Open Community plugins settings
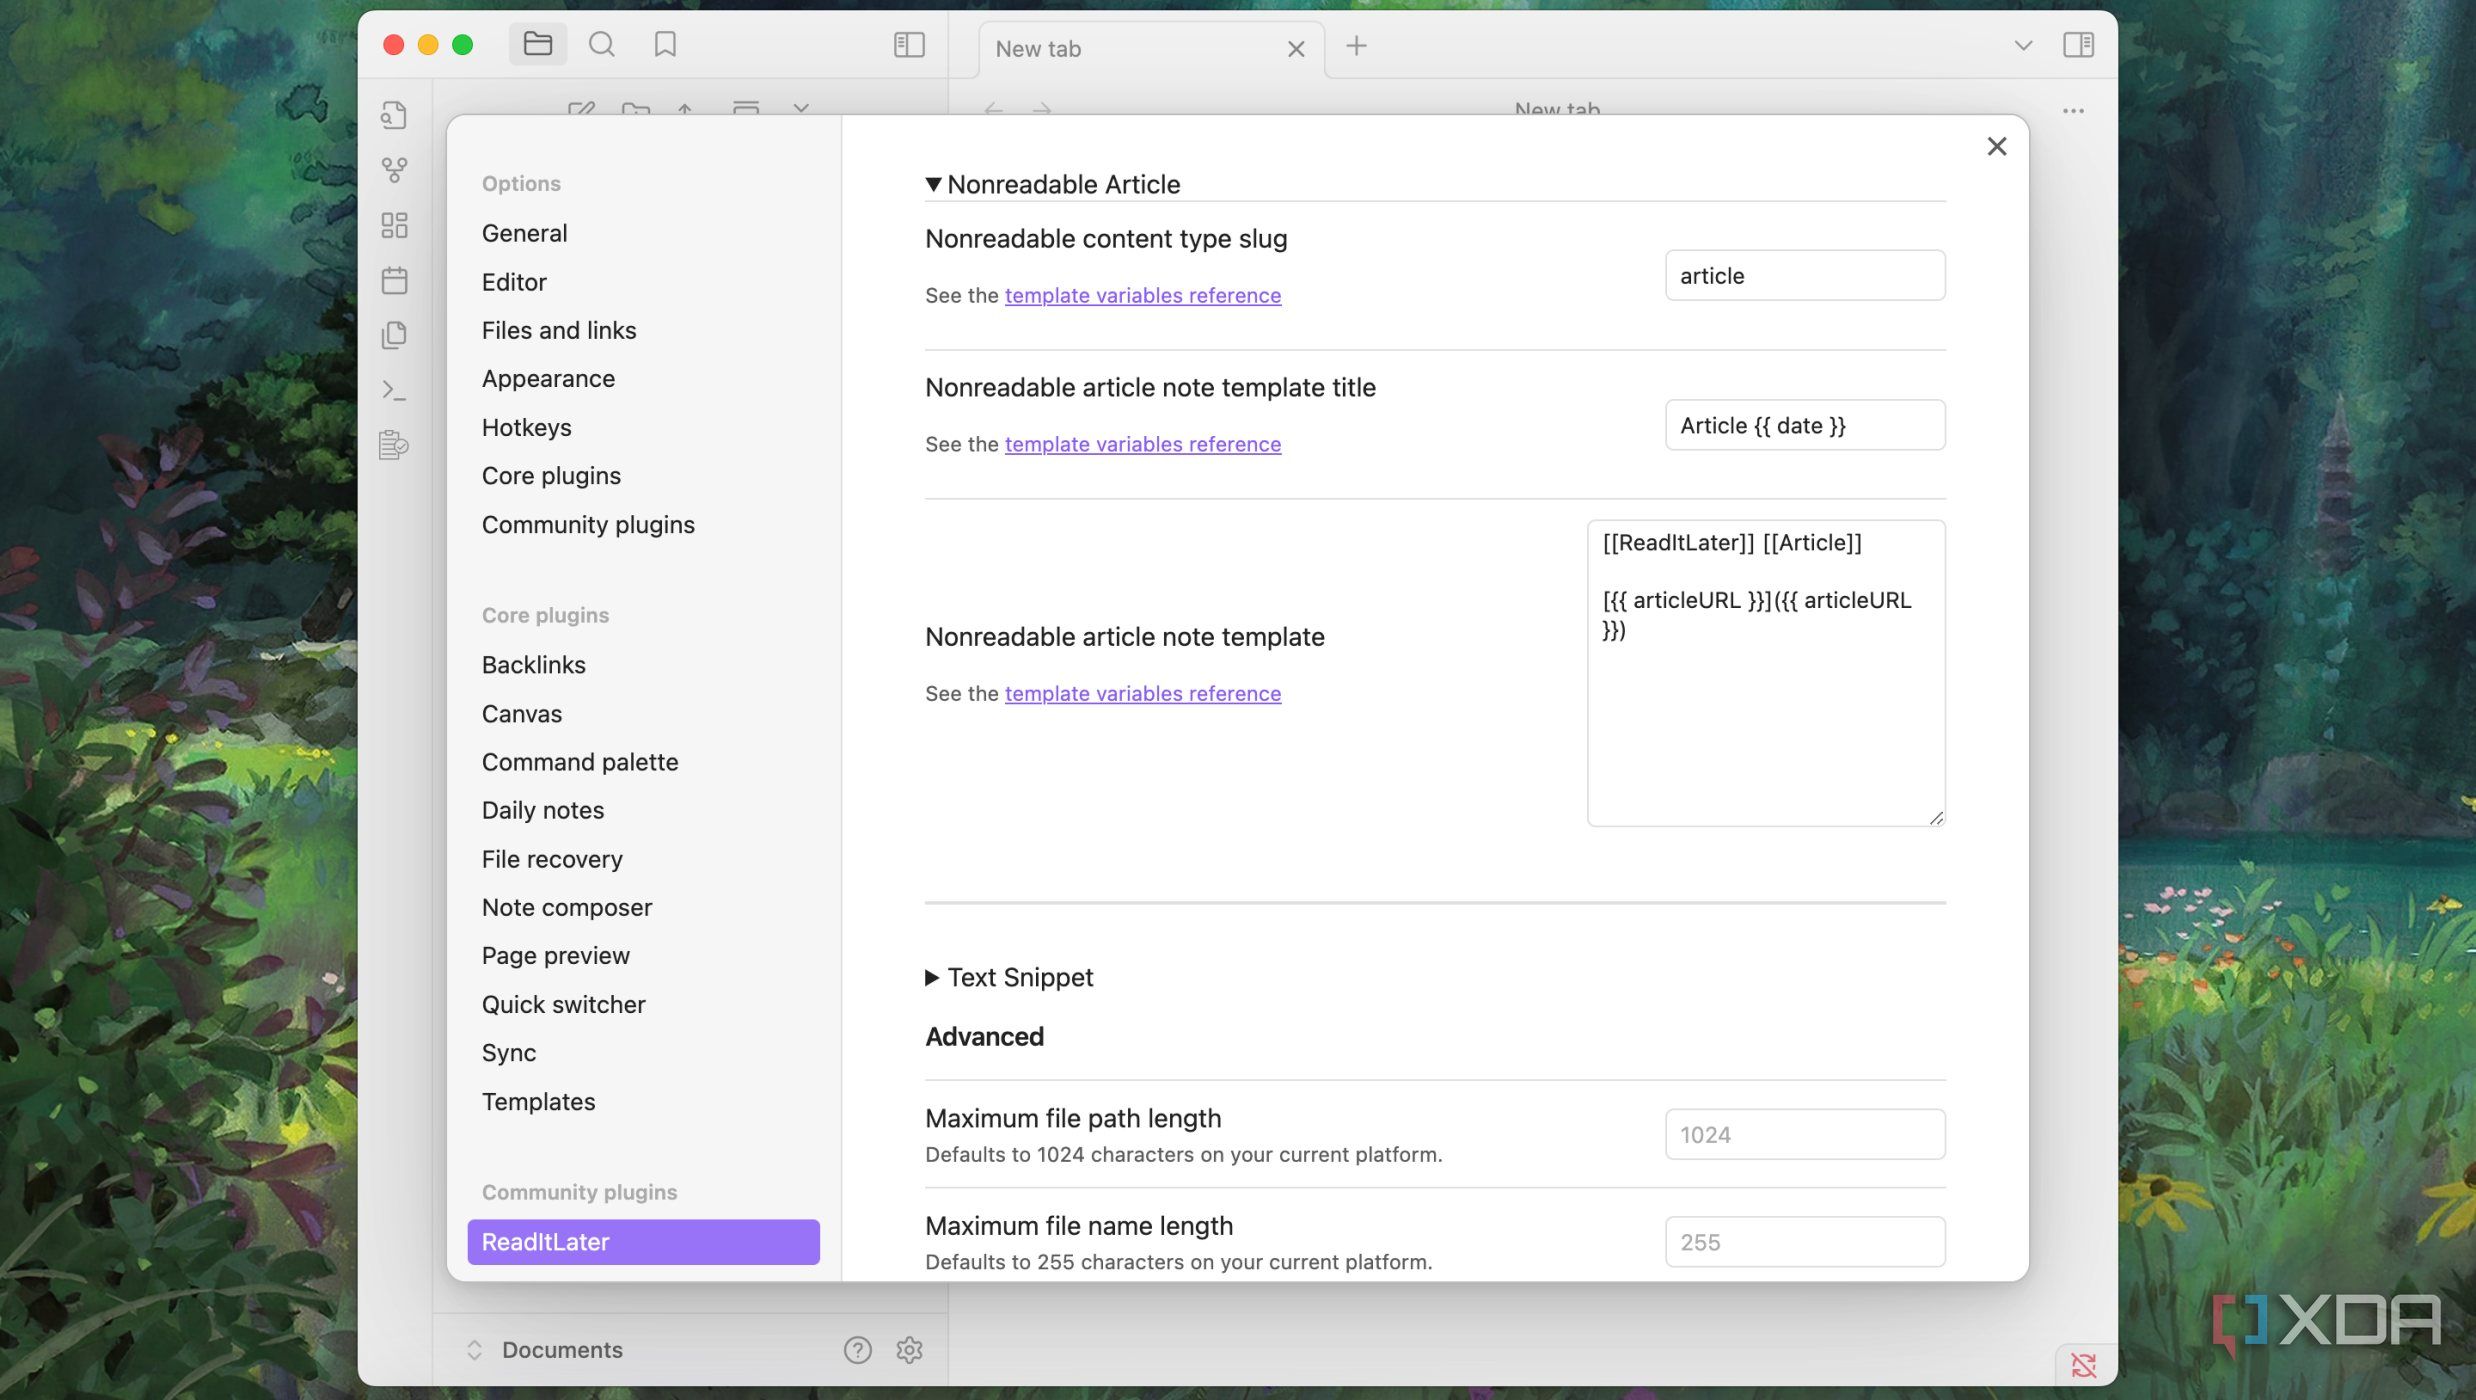Image resolution: width=2476 pixels, height=1400 pixels. 588,524
